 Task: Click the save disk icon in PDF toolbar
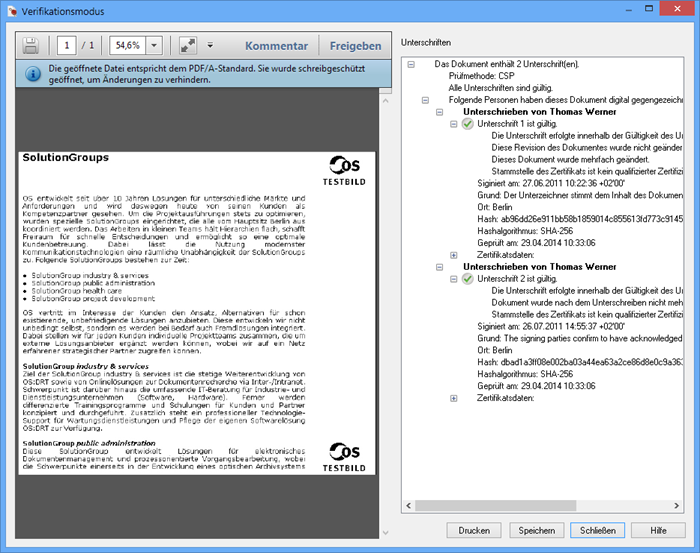click(x=31, y=46)
